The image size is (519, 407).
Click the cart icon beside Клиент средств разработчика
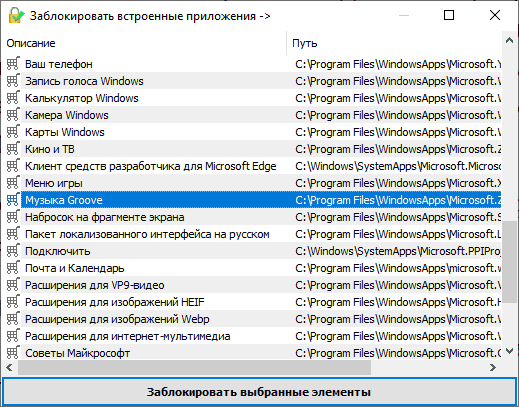click(13, 165)
